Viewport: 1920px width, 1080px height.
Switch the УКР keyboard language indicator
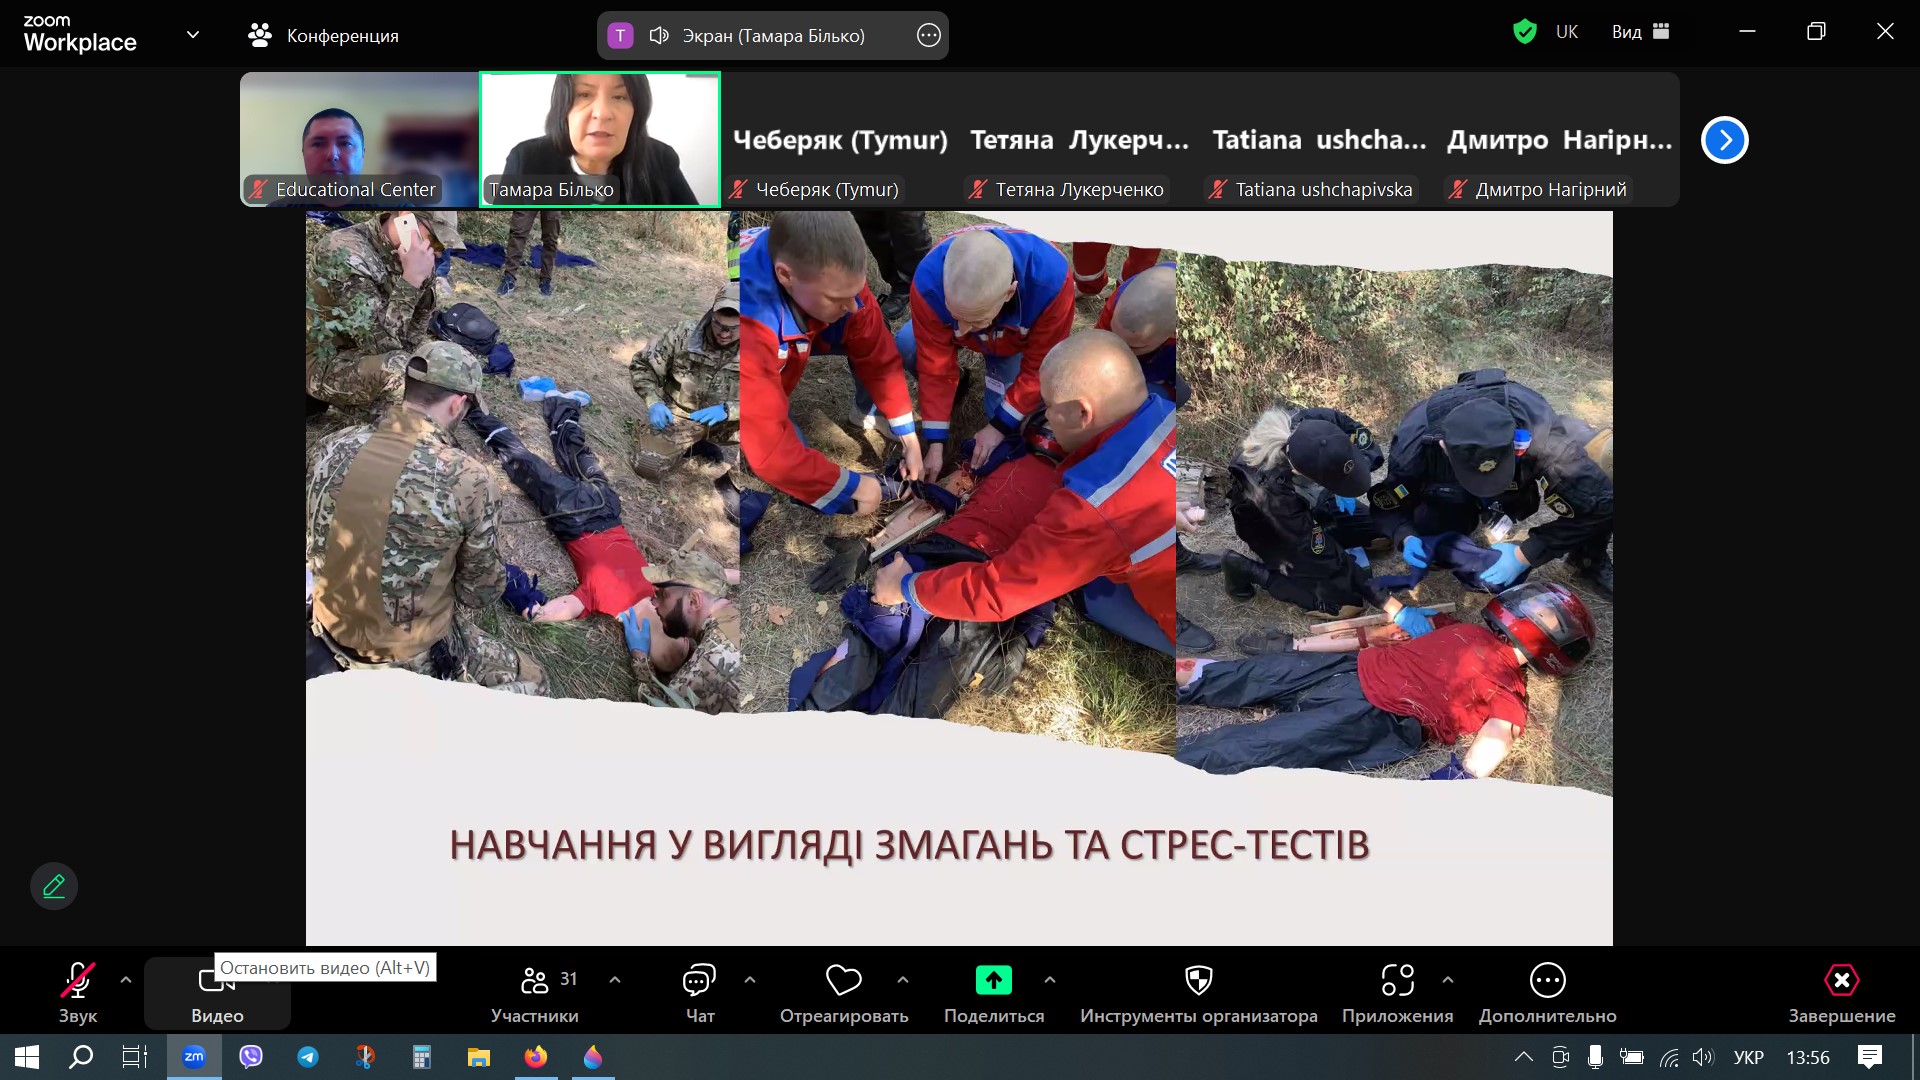(x=1748, y=1057)
